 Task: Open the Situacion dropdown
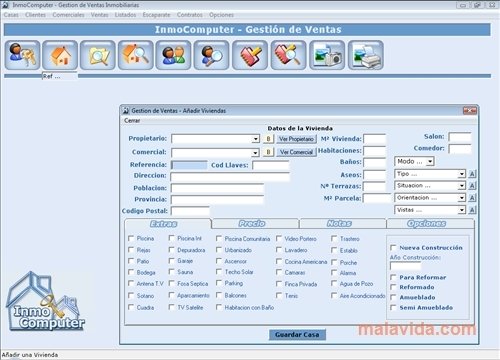[461, 186]
